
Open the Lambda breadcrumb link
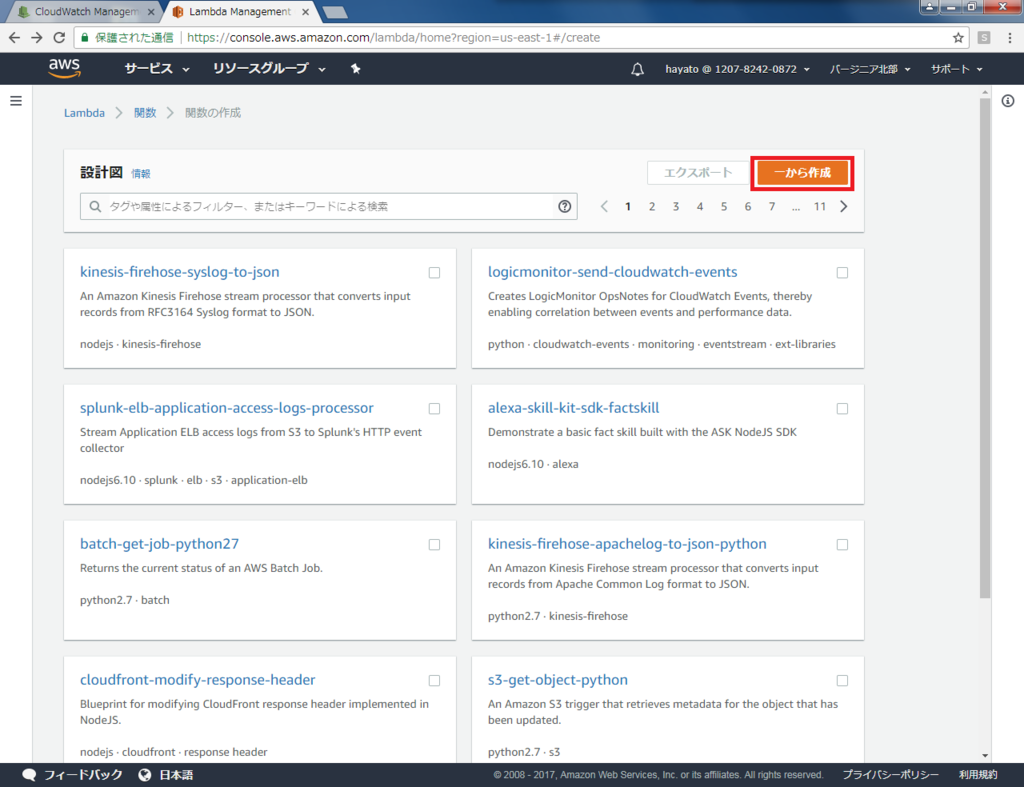pos(84,113)
